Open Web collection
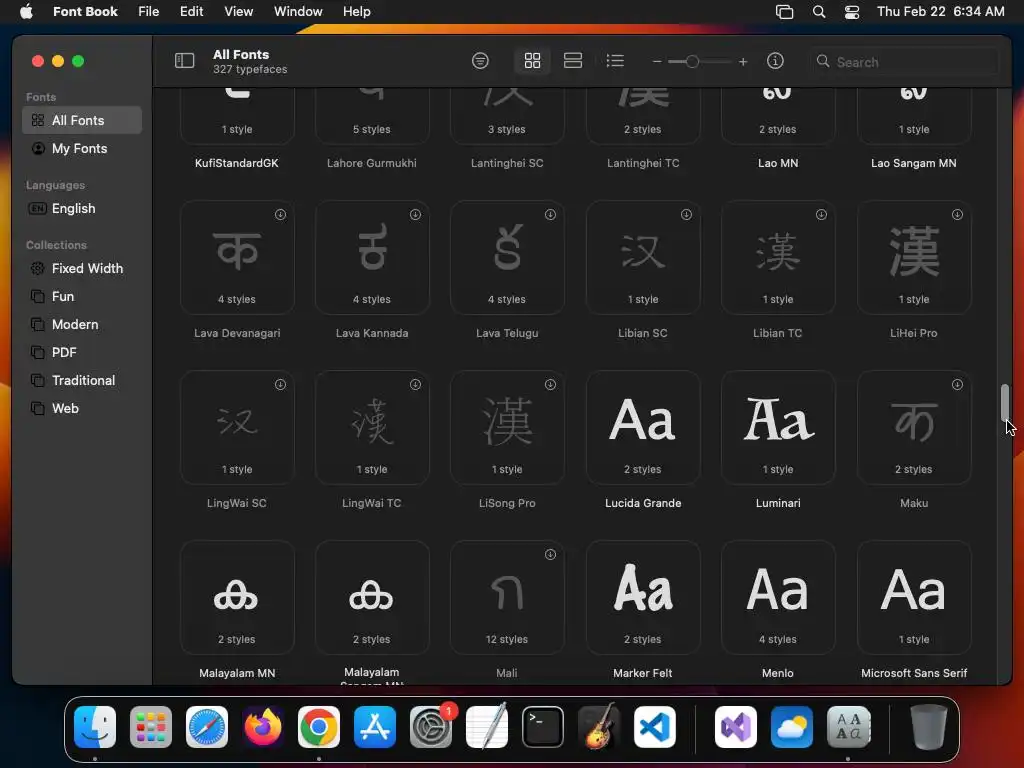 pos(82,409)
